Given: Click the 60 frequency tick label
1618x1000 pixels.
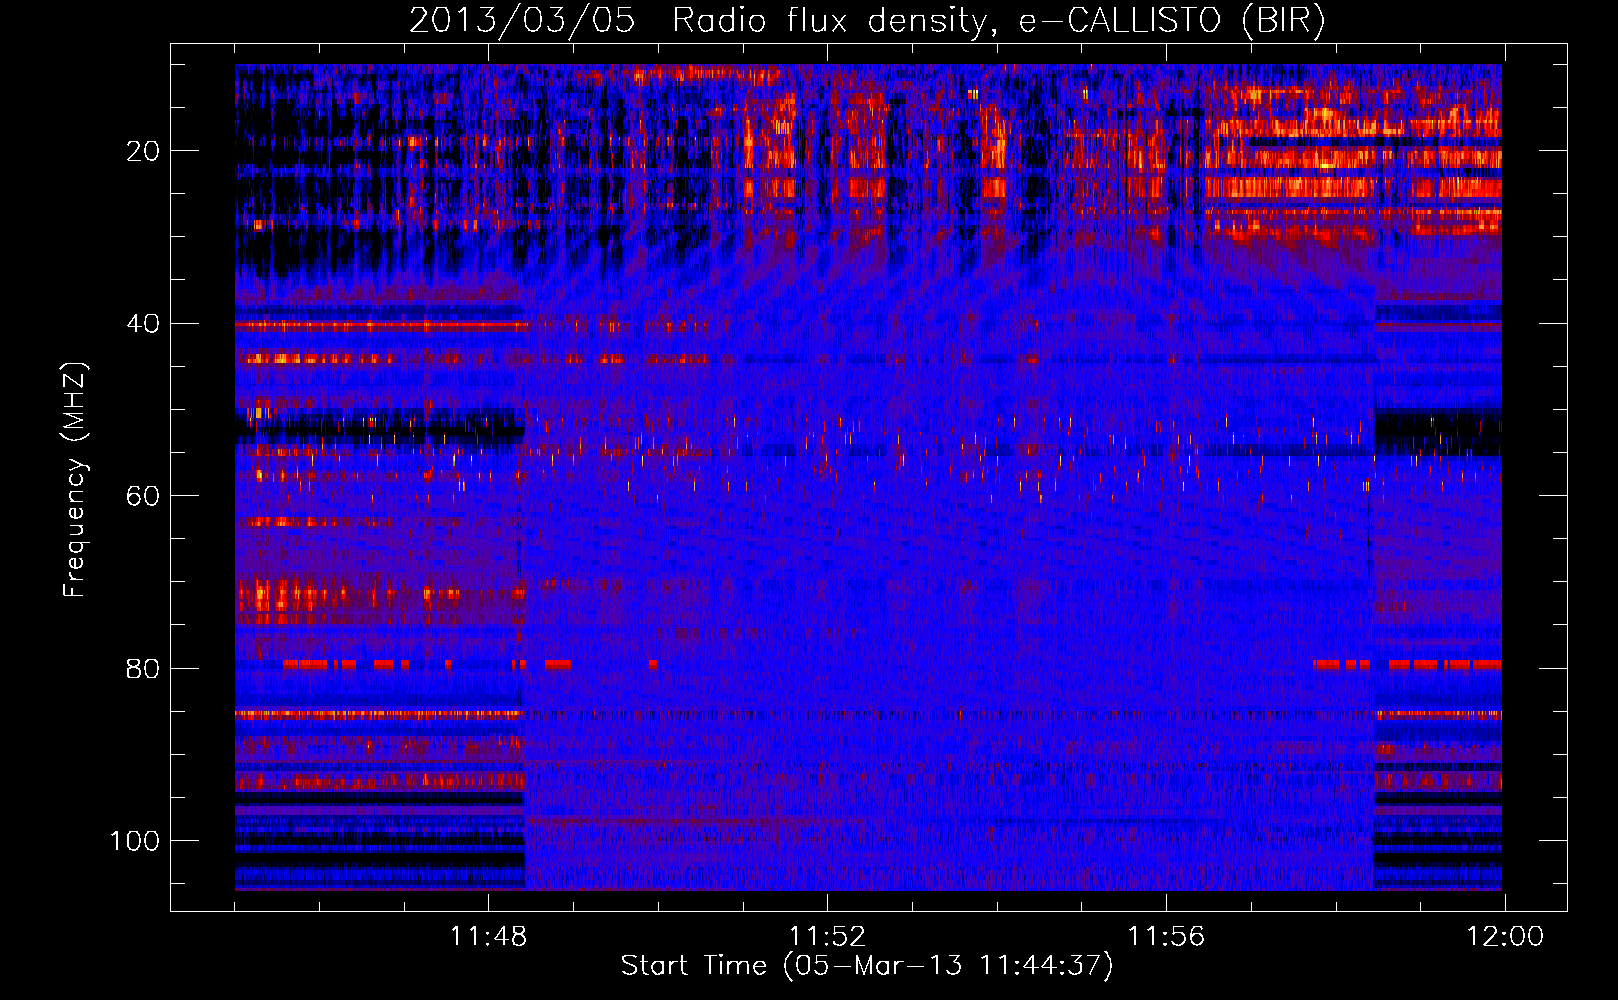Looking at the screenshot, I should (x=143, y=497).
